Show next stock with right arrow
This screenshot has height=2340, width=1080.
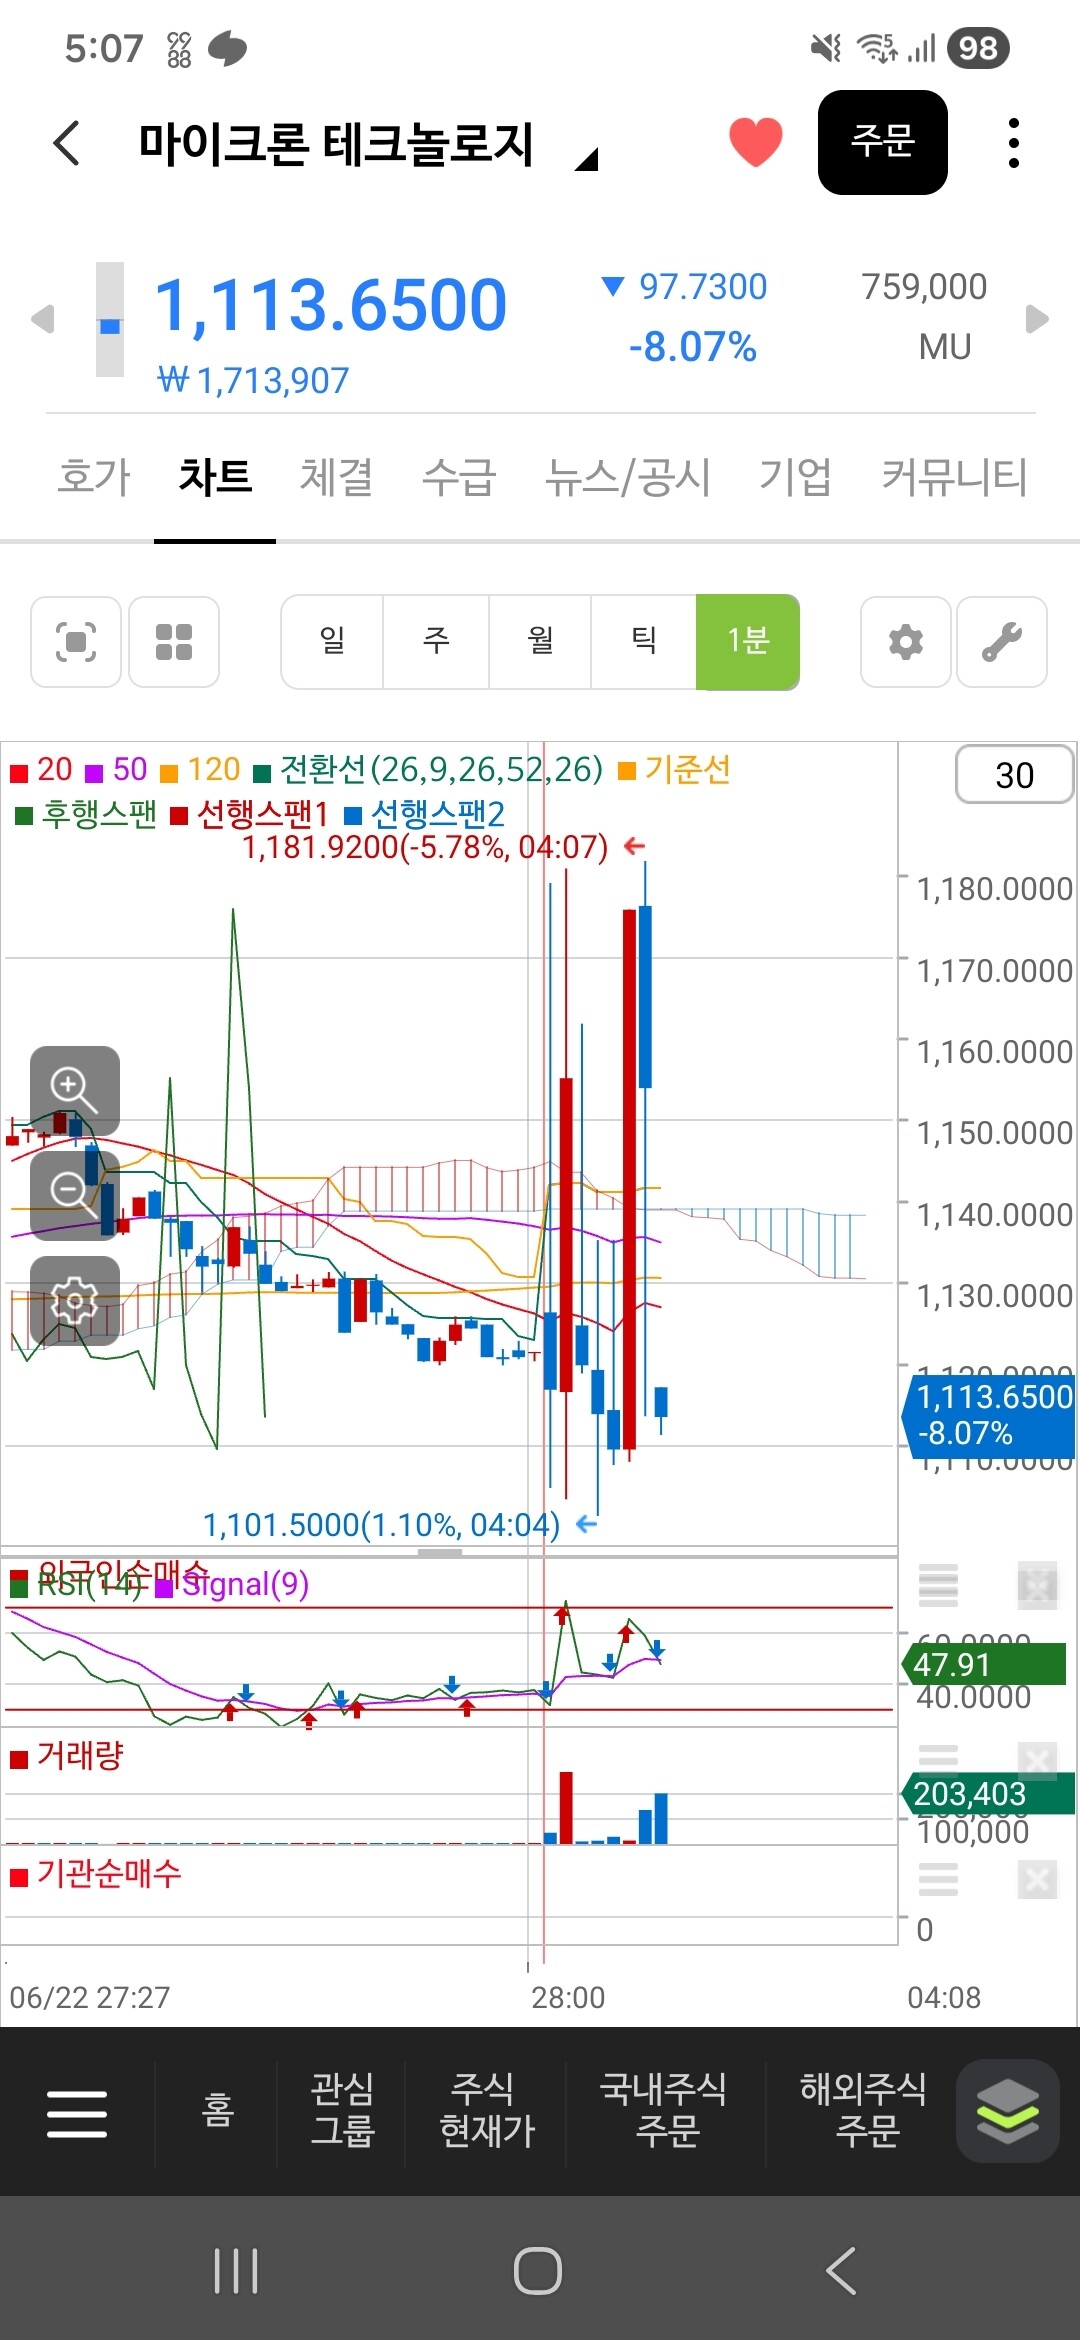(x=1037, y=319)
